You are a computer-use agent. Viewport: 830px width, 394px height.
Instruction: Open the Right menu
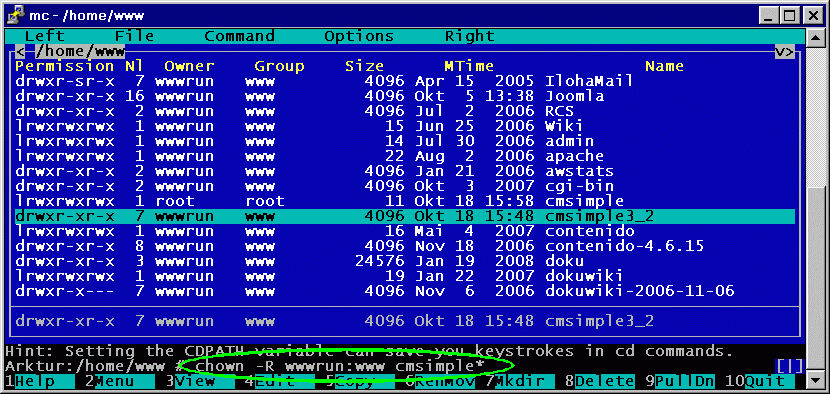470,36
